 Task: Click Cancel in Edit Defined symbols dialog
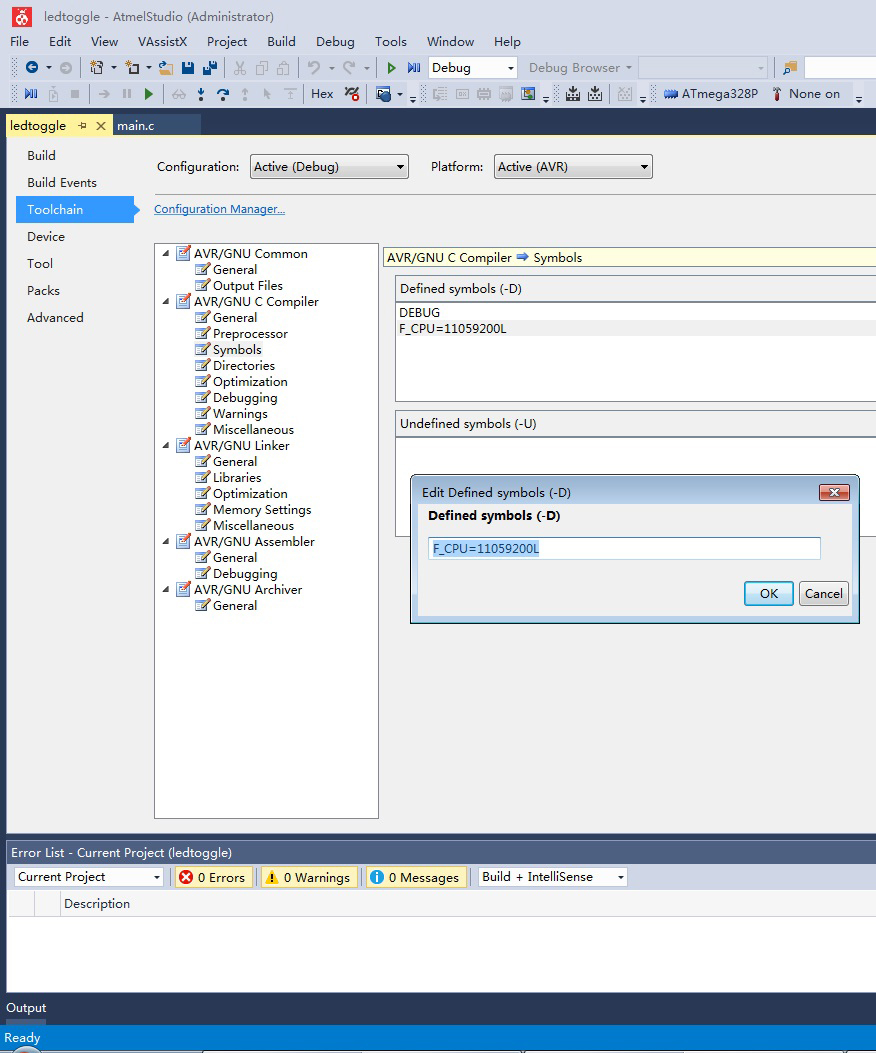(824, 594)
